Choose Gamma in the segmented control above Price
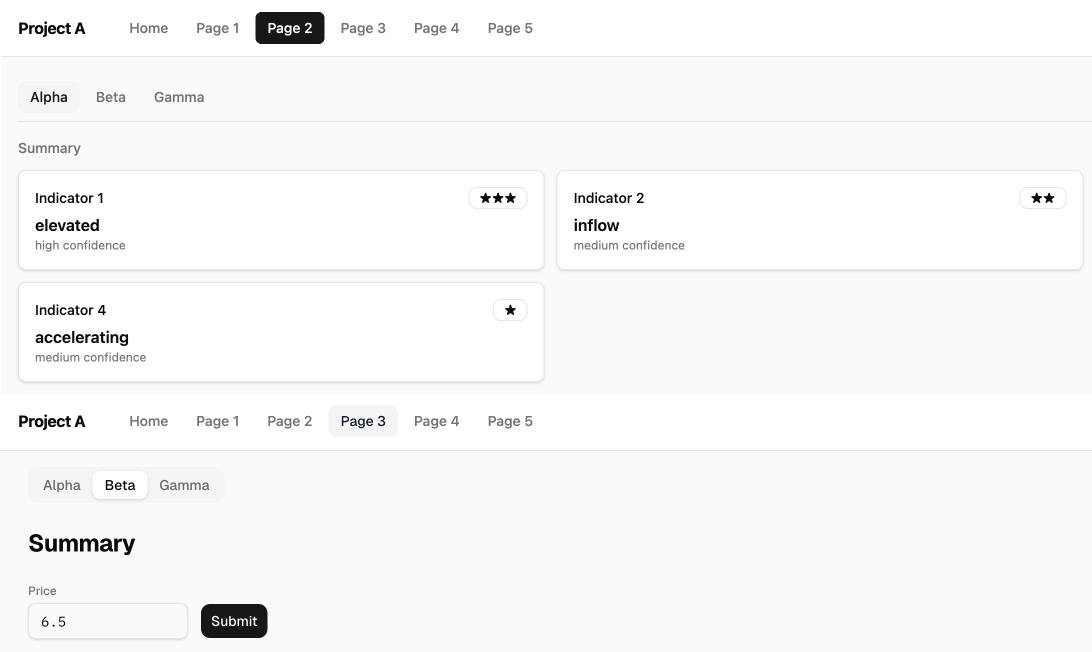This screenshot has height=652, width=1092. pyautogui.click(x=185, y=485)
